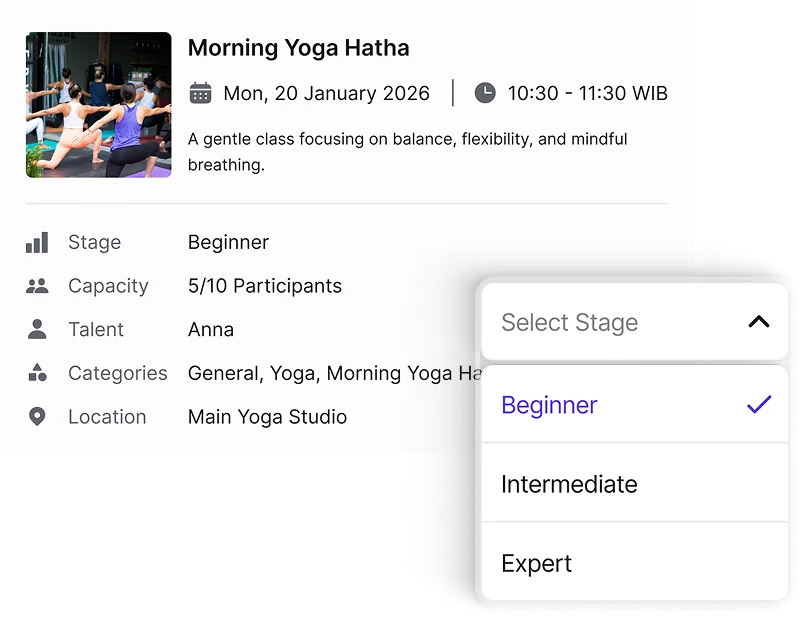
Task: Click the Main Yoga Studio location value
Action: click(267, 417)
